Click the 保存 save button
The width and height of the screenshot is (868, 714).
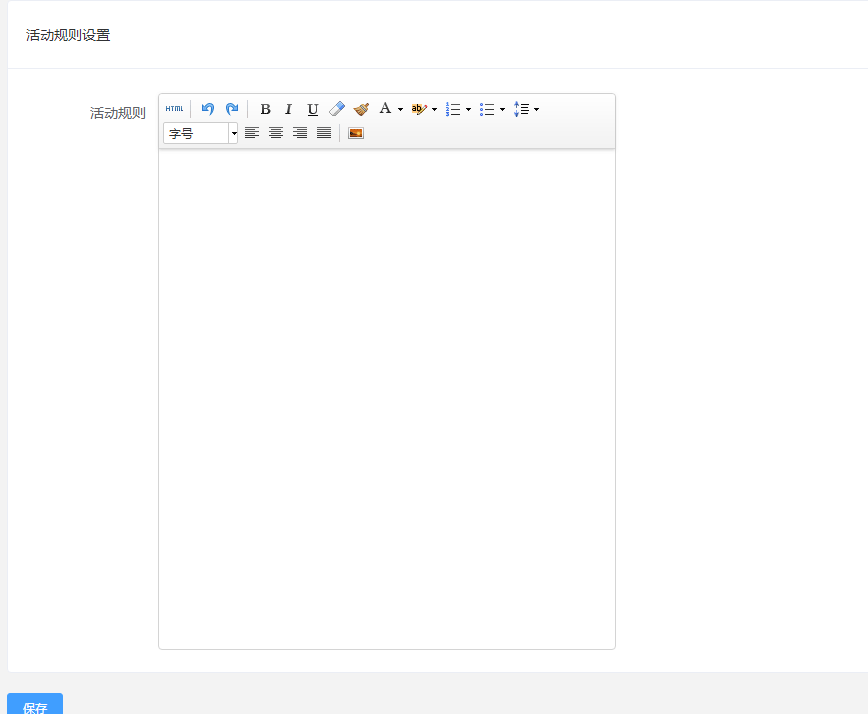coord(35,704)
